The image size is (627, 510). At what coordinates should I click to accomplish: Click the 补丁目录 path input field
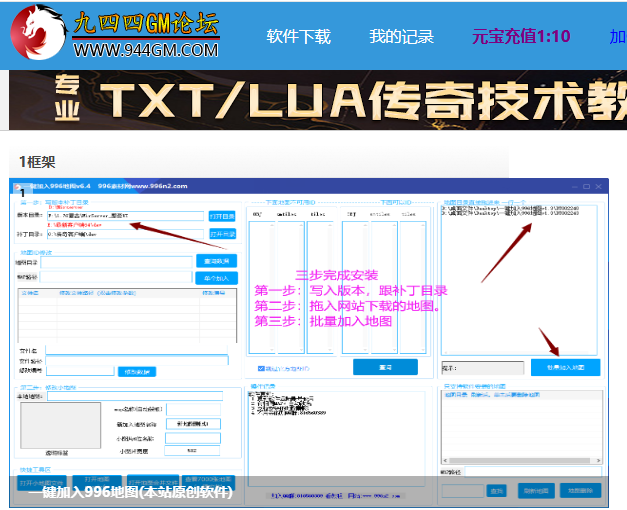[x=126, y=234]
